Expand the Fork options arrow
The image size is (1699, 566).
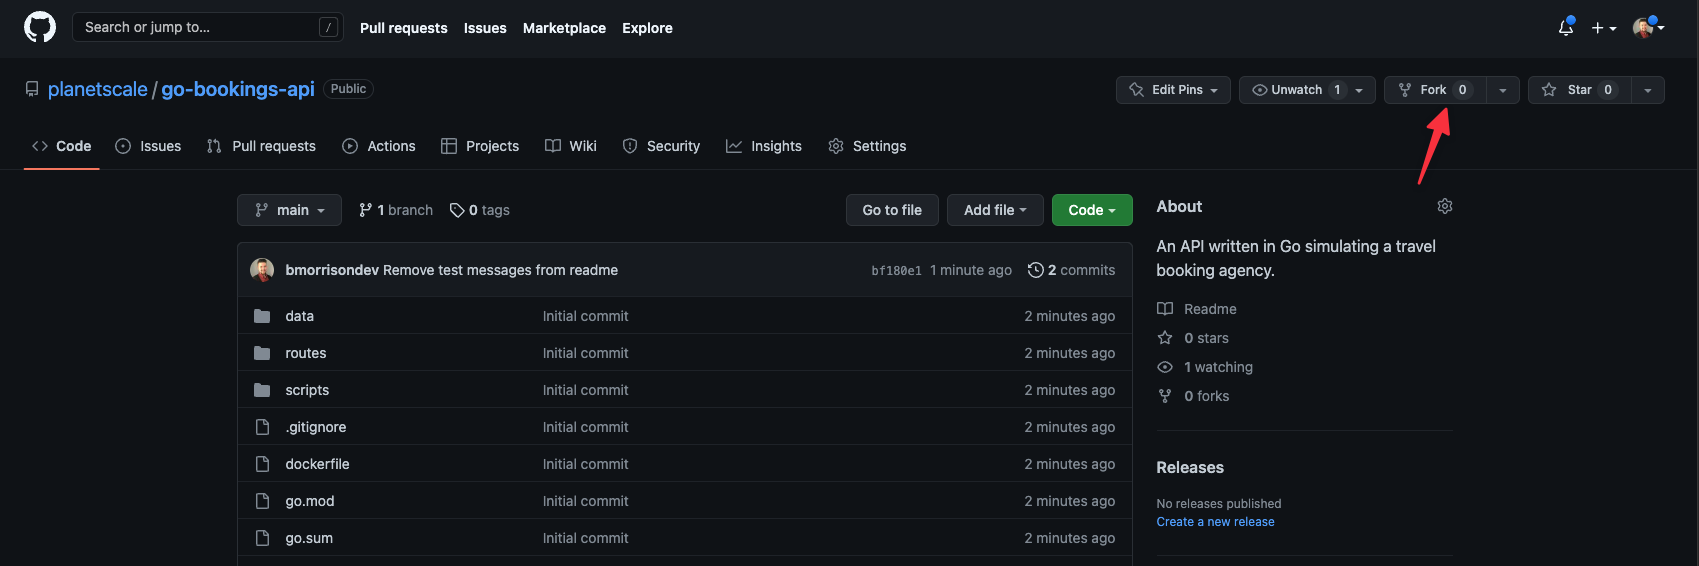pyautogui.click(x=1503, y=90)
